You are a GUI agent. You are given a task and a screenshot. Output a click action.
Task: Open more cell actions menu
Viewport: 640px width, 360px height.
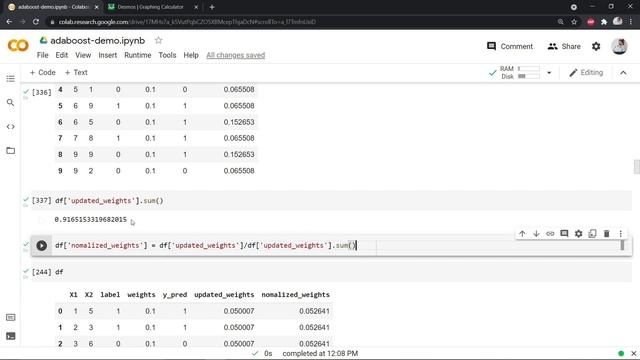pos(620,233)
